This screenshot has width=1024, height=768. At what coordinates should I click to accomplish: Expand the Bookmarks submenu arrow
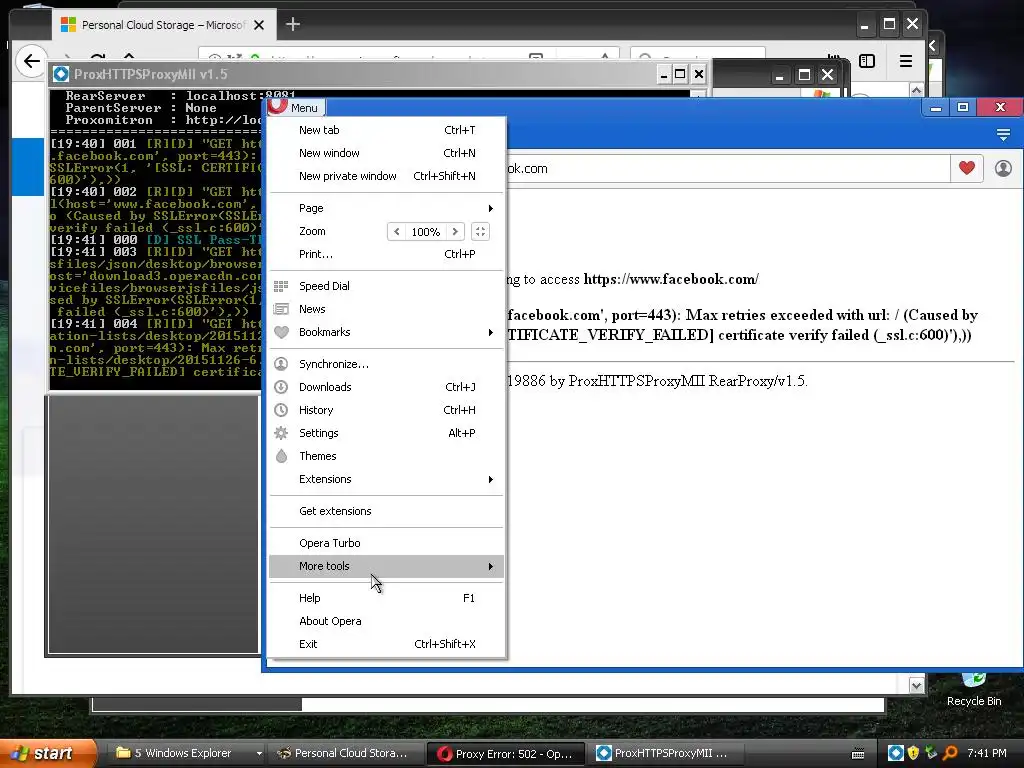[x=490, y=332]
